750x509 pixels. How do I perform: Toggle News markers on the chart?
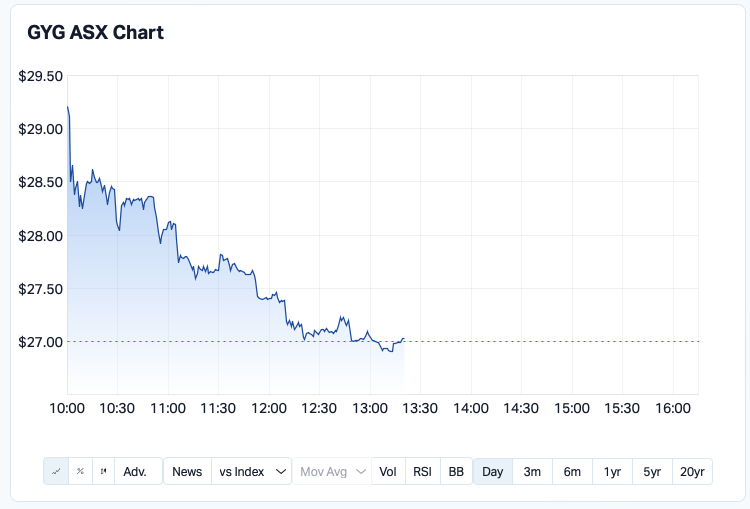187,471
